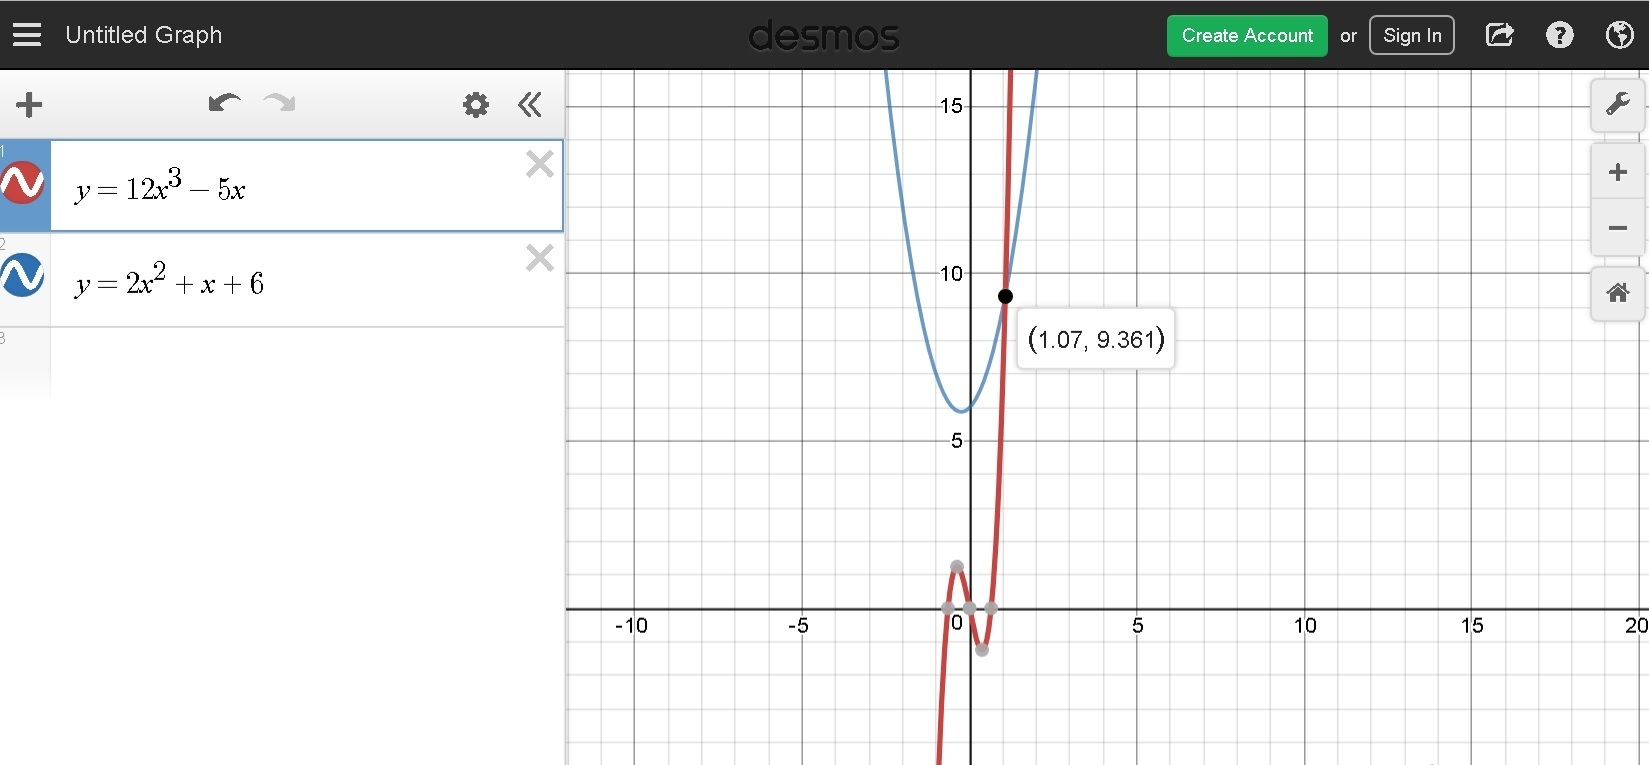
Task: Click the empty third expression row
Action: coord(307,363)
